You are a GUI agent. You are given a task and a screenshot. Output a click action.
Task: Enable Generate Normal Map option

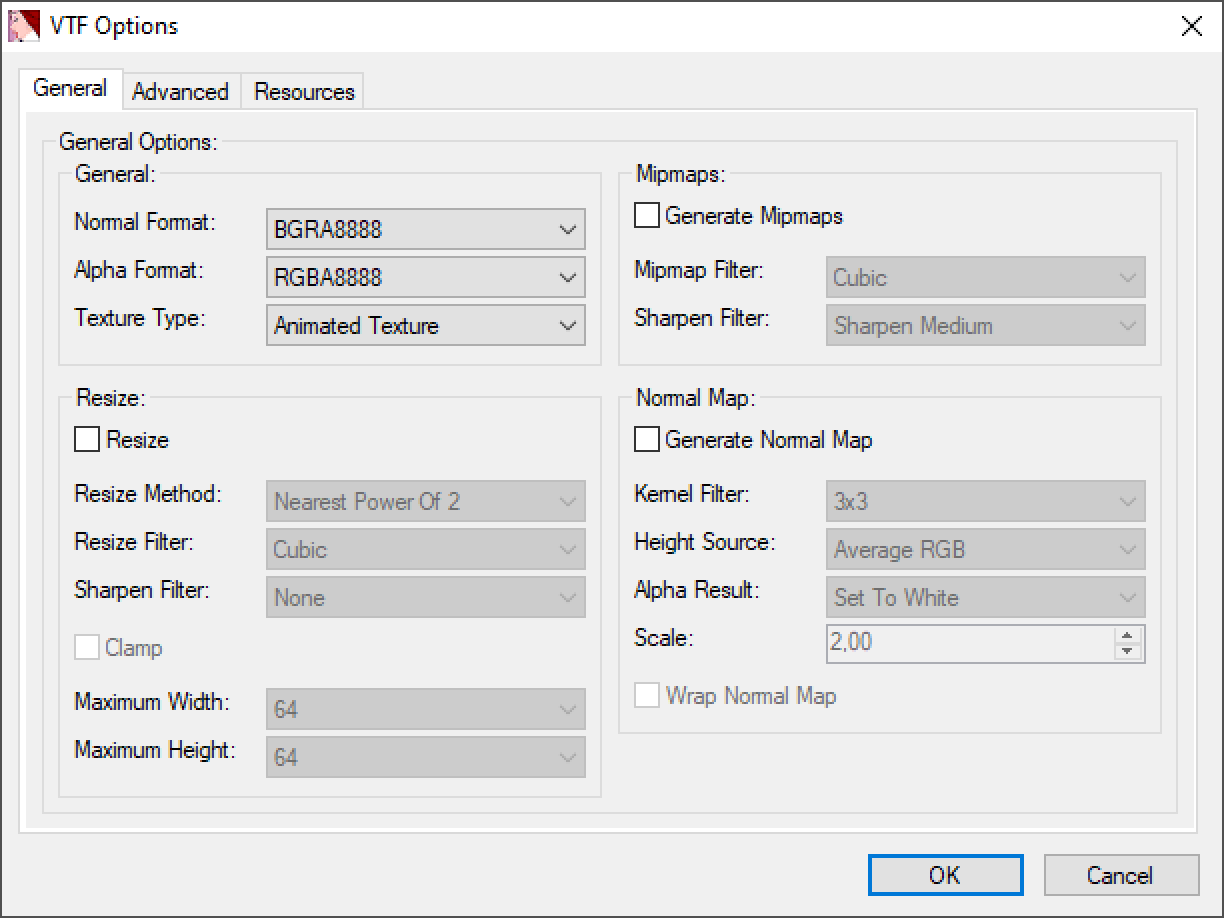click(648, 440)
